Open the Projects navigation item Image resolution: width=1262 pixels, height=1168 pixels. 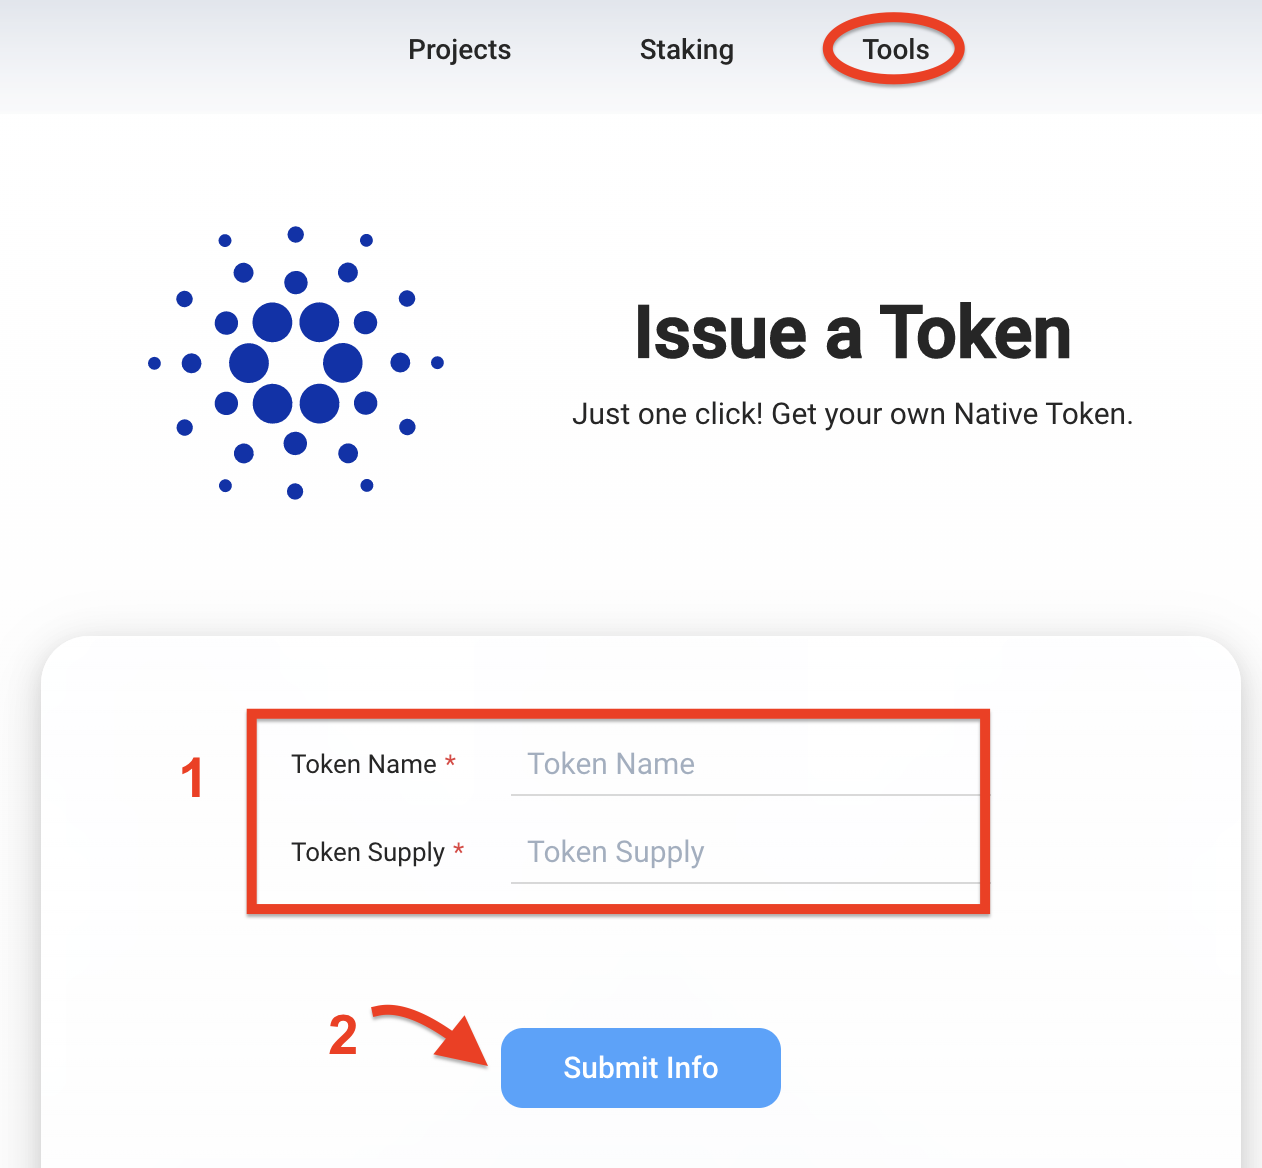[x=459, y=50]
